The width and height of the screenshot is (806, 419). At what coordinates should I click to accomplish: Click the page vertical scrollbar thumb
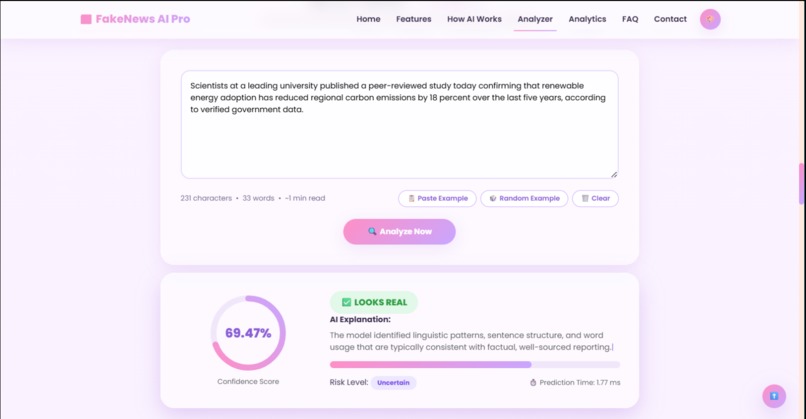click(x=801, y=184)
